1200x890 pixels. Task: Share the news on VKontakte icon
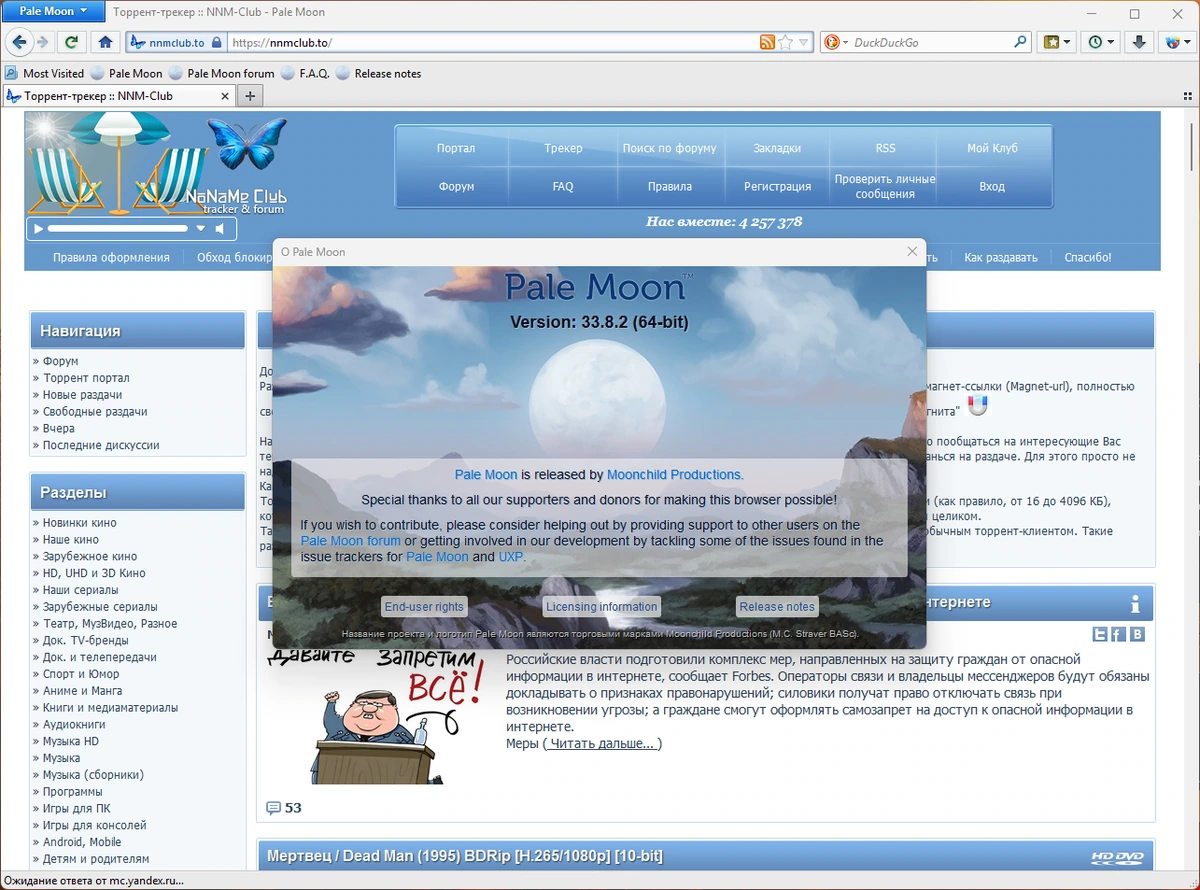pos(1137,634)
